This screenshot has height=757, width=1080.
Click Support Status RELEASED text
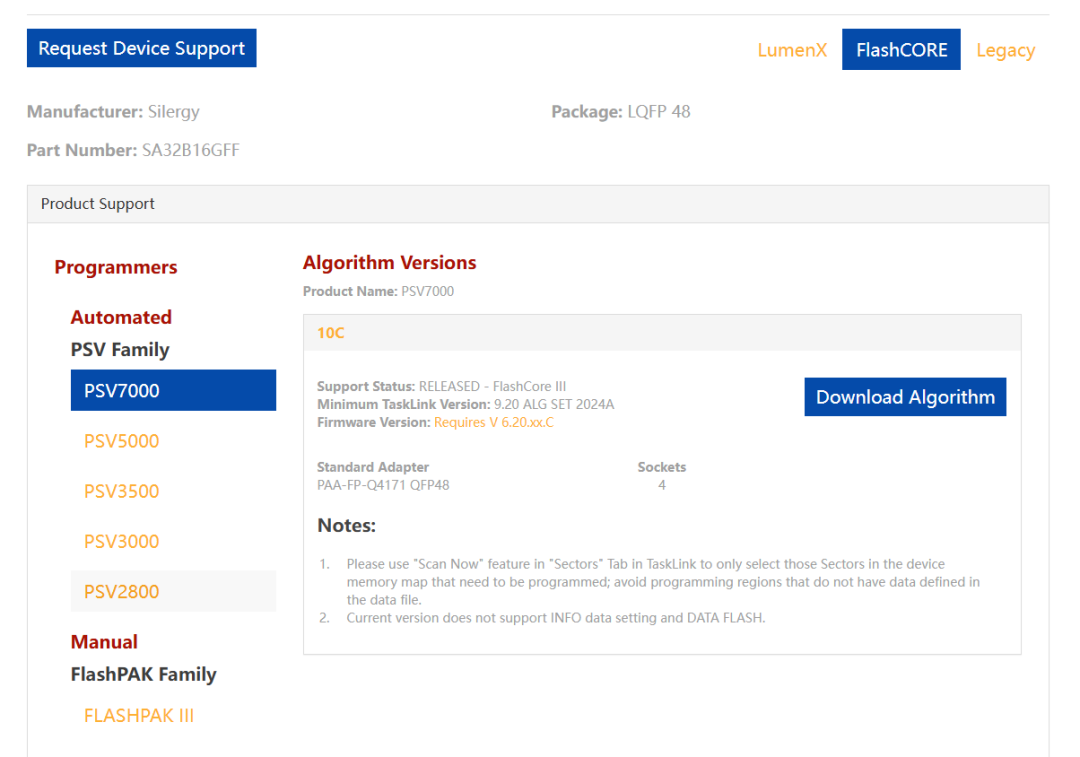442,386
